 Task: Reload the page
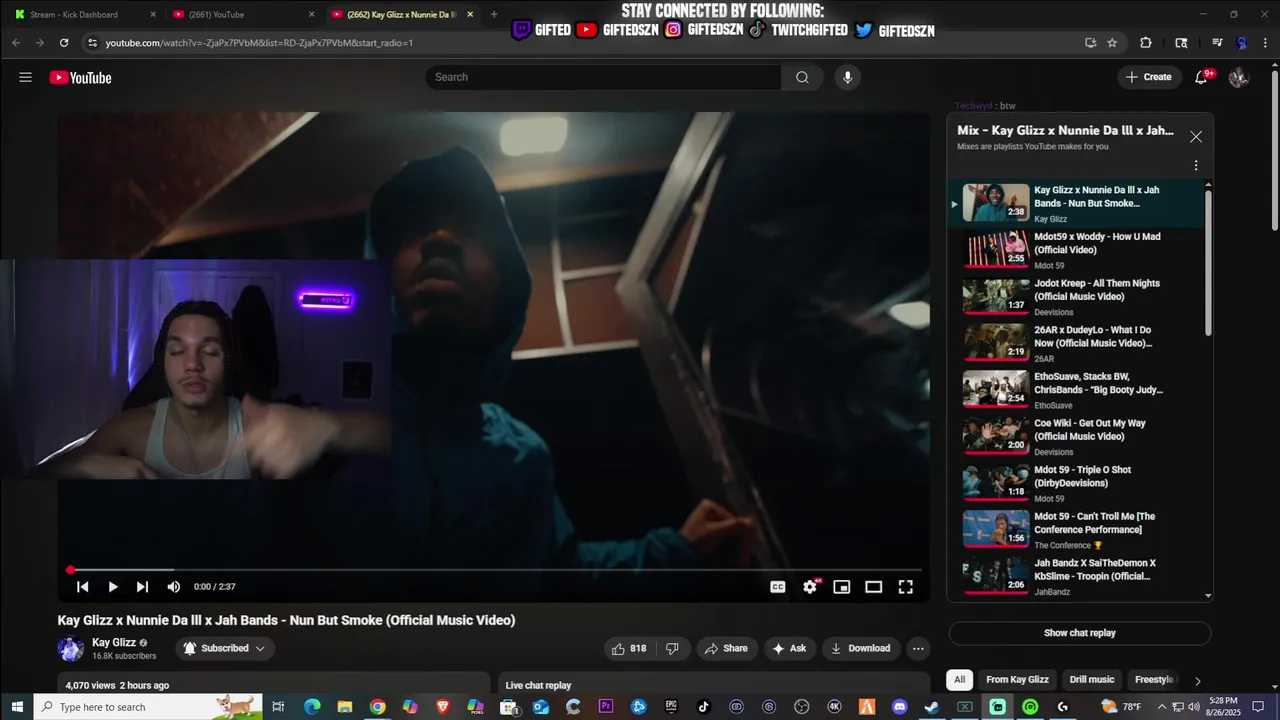tap(64, 43)
